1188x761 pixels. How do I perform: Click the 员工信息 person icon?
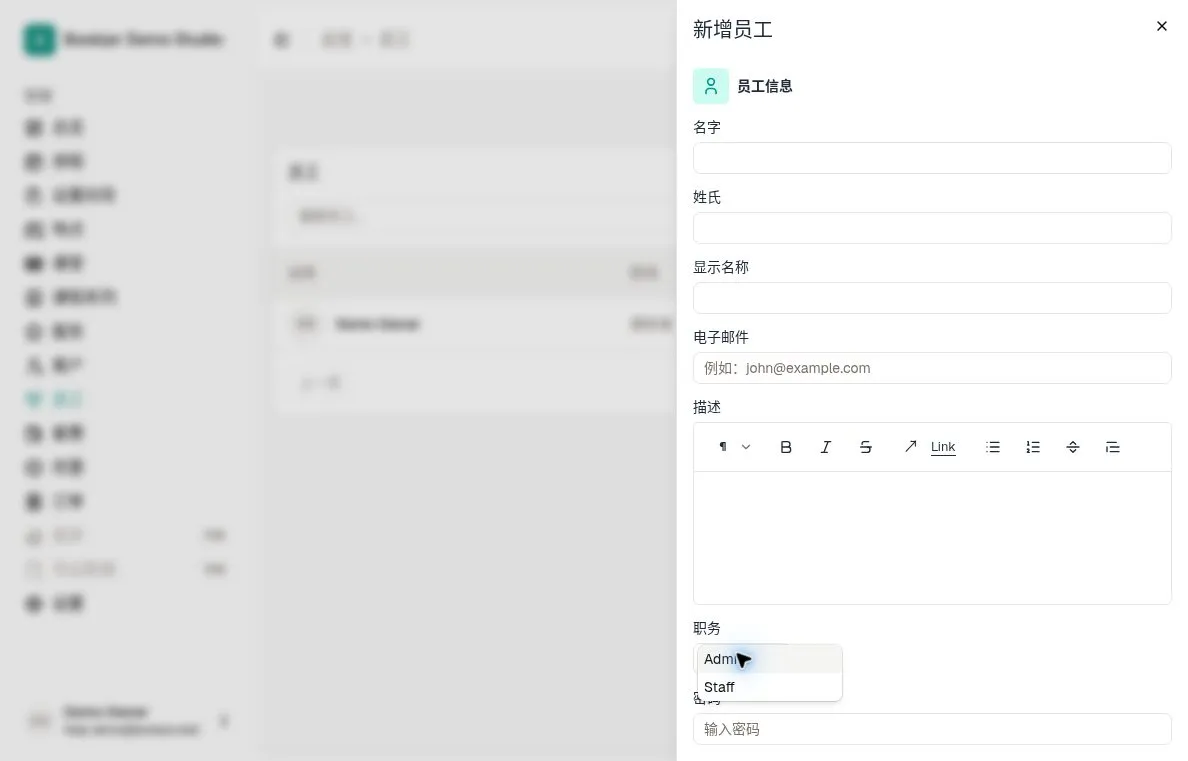(711, 86)
